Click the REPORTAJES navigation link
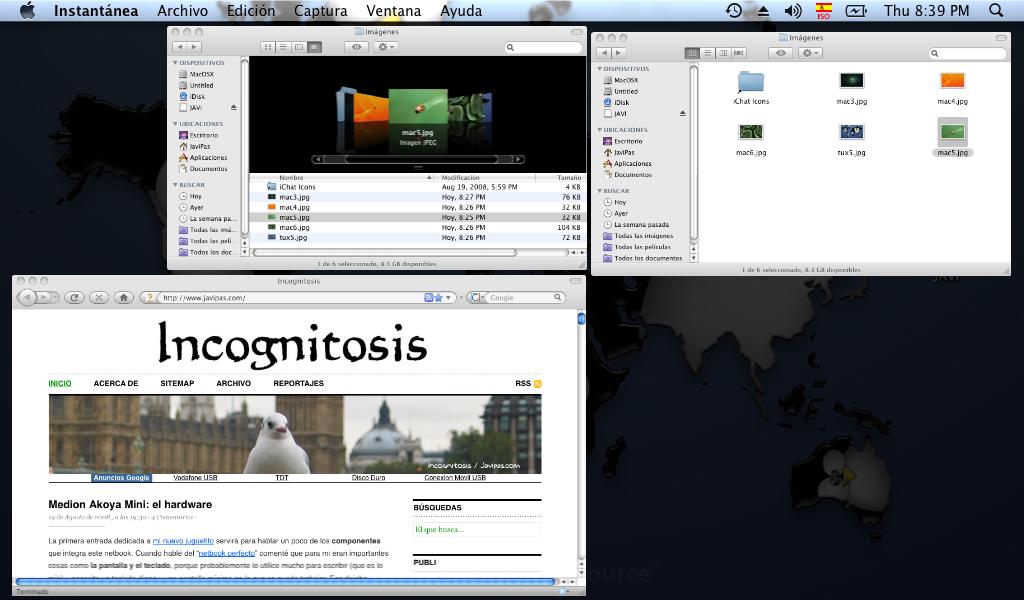The height and width of the screenshot is (600, 1024). click(298, 383)
